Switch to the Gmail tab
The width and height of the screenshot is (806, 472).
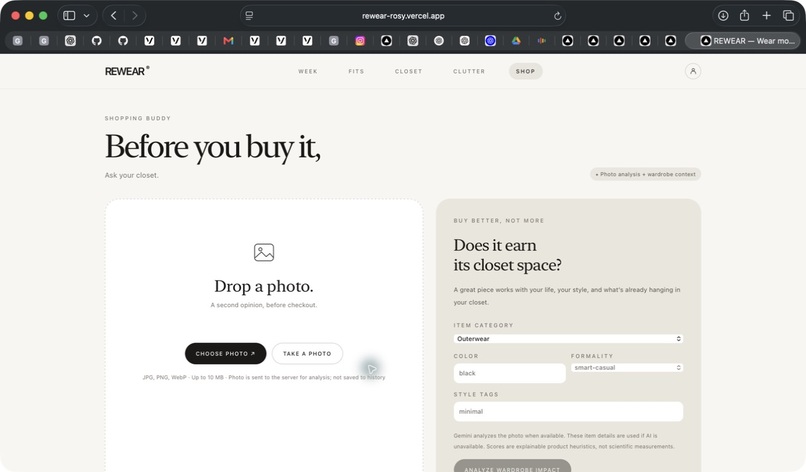point(228,41)
